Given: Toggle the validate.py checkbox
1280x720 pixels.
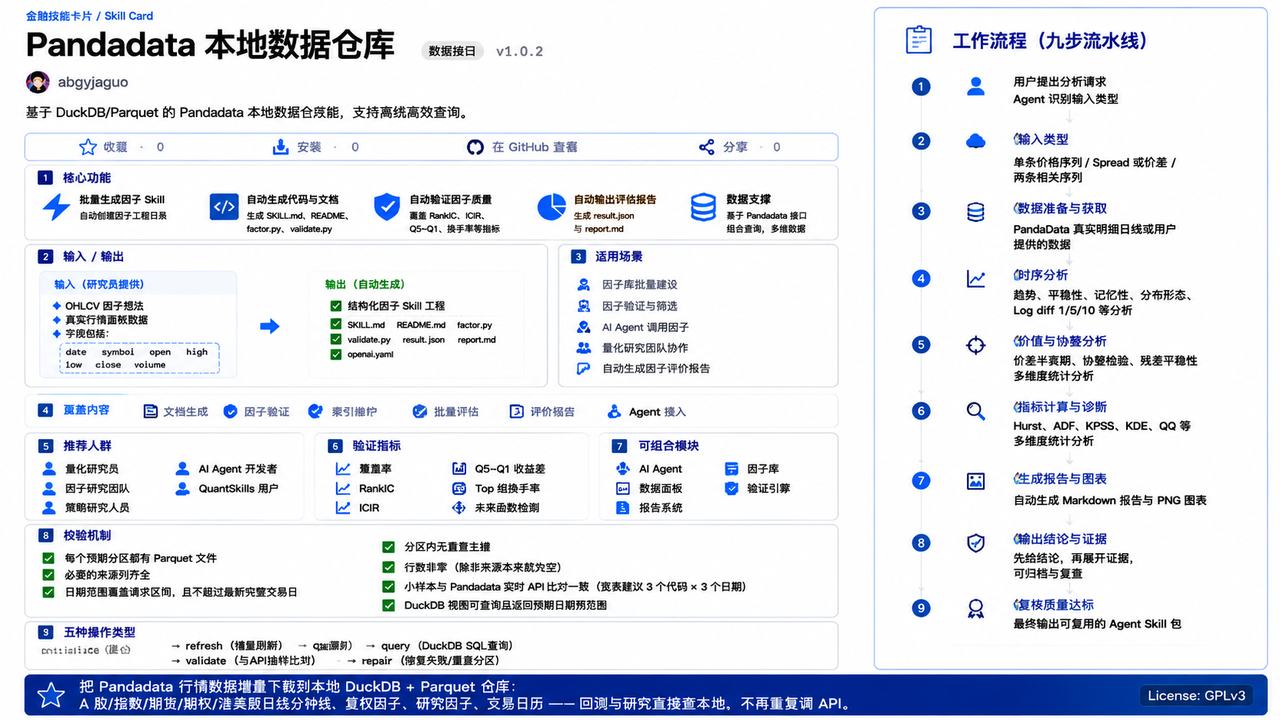Looking at the screenshot, I should 336,340.
